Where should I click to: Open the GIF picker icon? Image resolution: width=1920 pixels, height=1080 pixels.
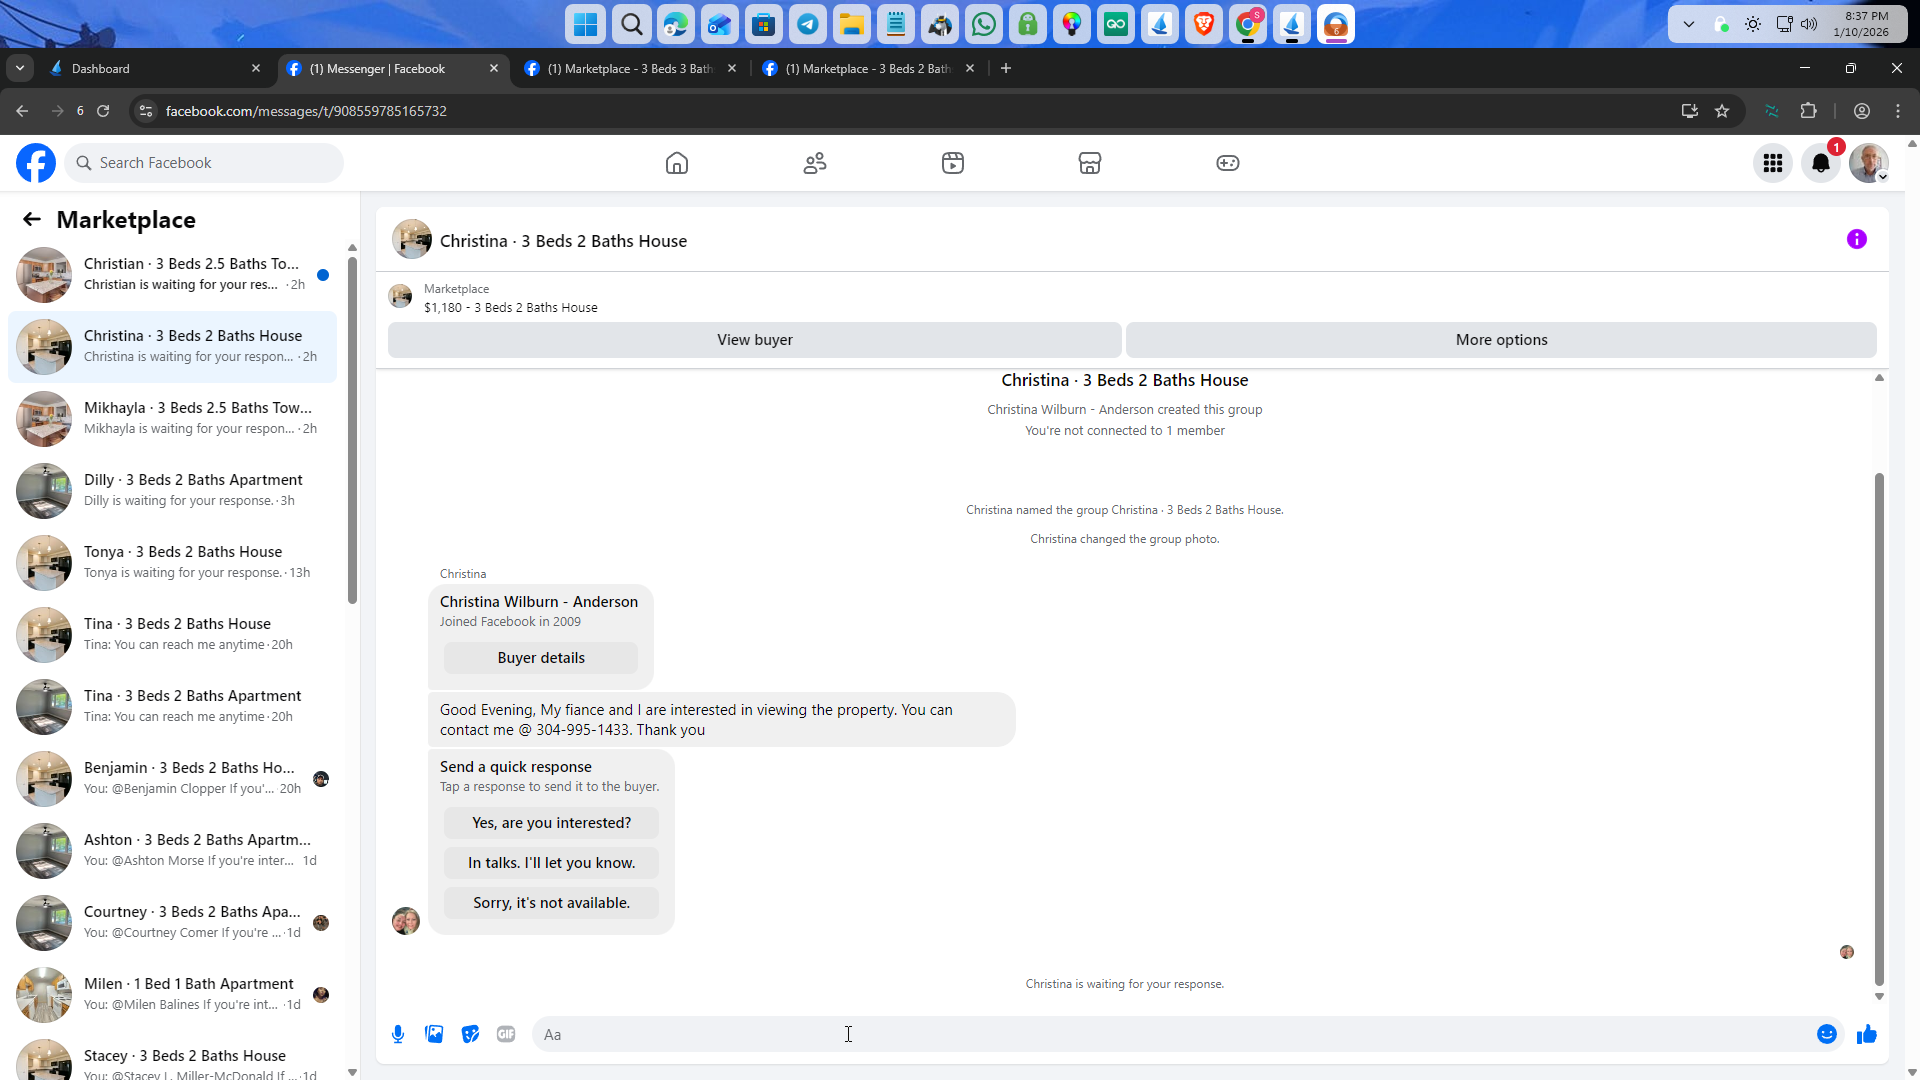click(x=506, y=1034)
